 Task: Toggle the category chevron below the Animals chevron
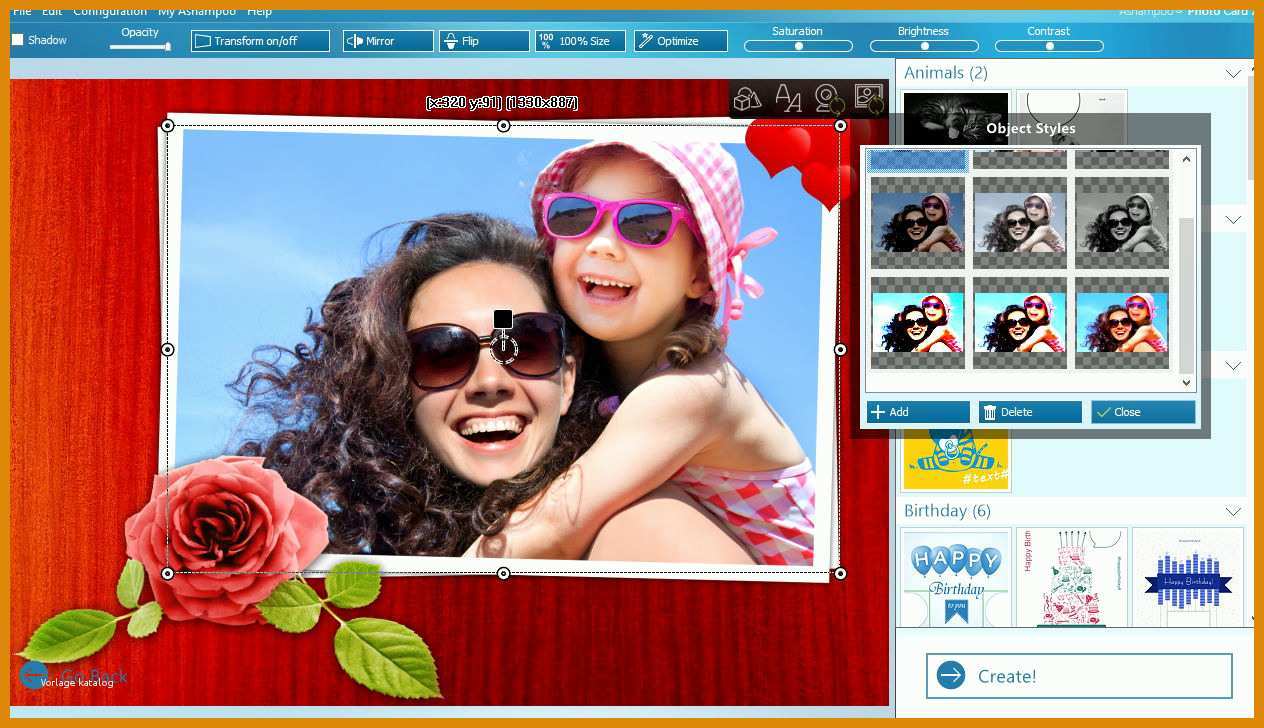[x=1233, y=220]
